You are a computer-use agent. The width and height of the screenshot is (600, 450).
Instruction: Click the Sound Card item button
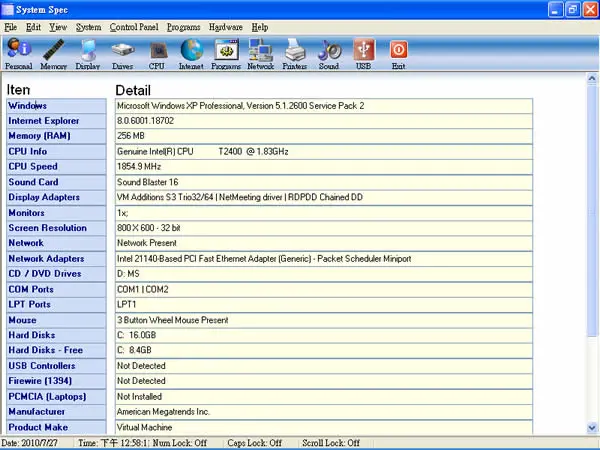pos(57,182)
